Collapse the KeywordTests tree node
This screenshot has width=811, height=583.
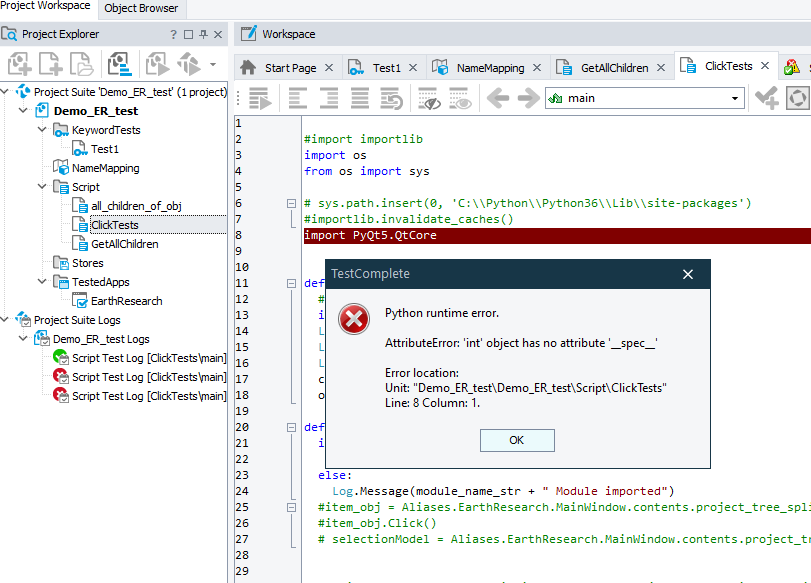pyautogui.click(x=41, y=130)
